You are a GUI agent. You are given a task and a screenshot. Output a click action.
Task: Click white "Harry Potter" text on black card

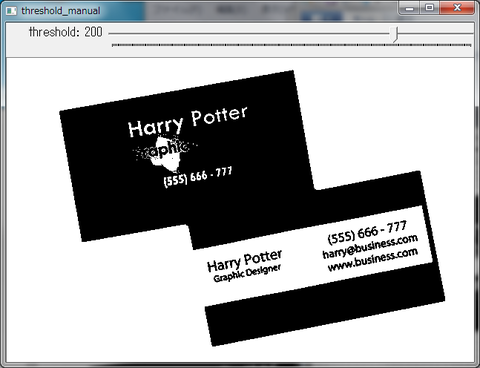coord(188,122)
